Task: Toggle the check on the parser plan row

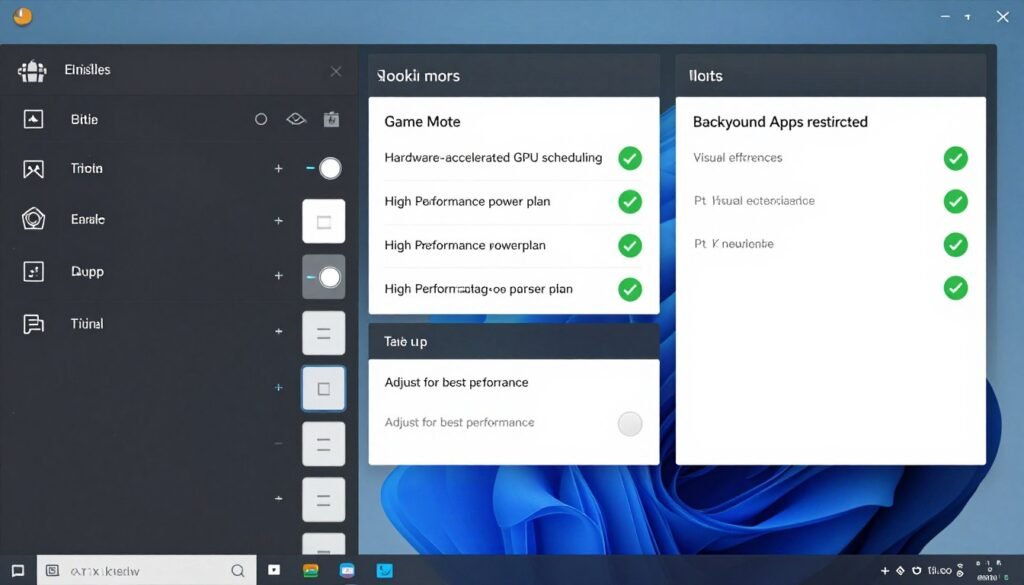Action: [630, 289]
